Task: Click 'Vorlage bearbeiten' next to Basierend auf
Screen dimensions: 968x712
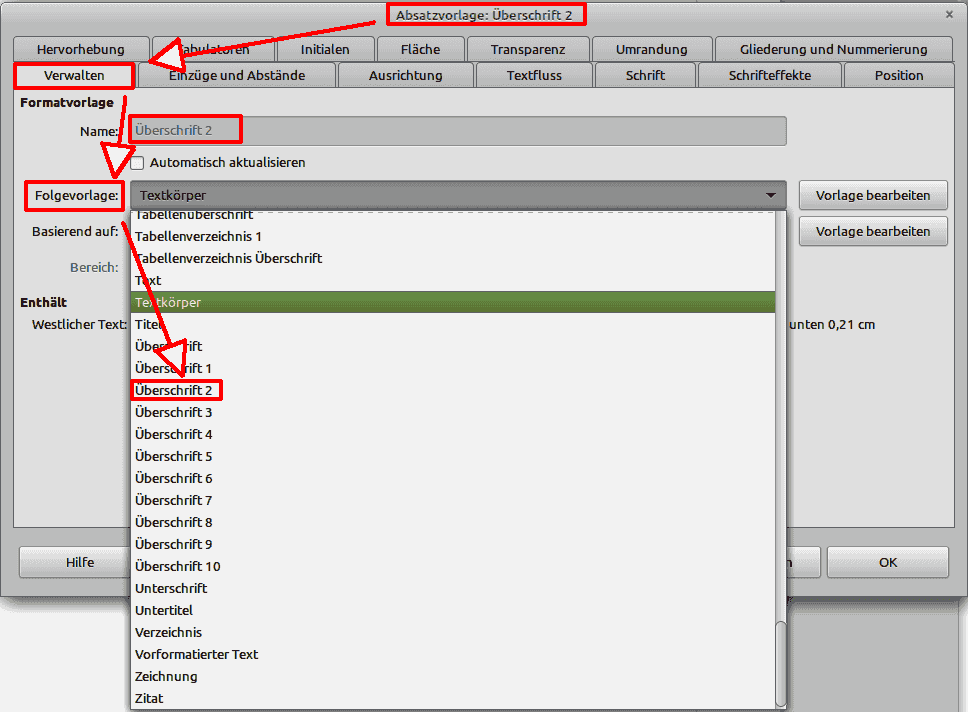Action: (873, 231)
